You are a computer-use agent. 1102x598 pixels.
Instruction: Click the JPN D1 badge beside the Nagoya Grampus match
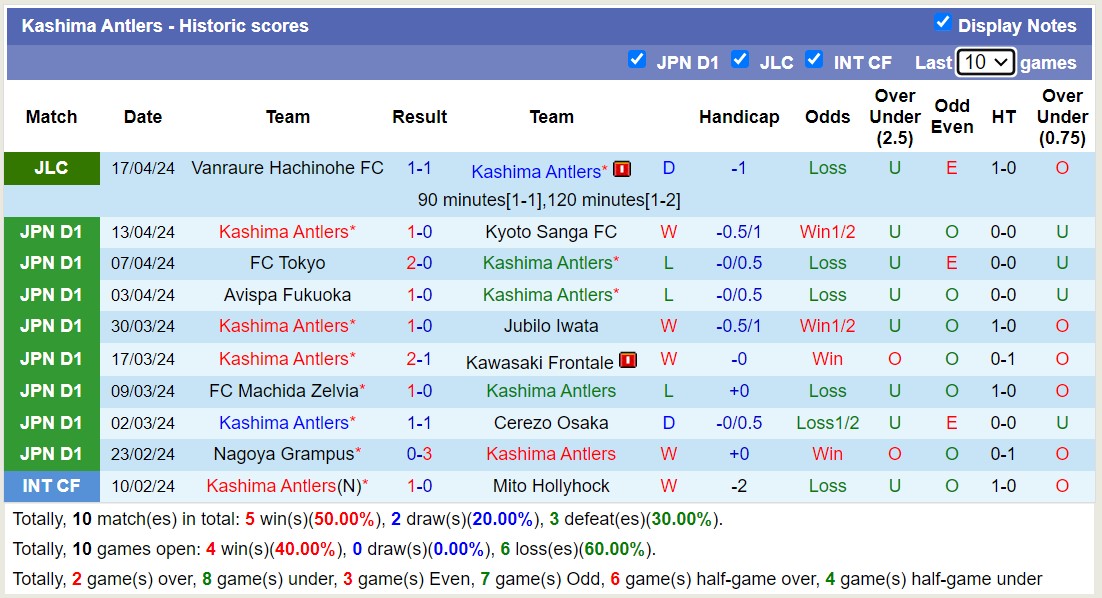tap(51, 454)
